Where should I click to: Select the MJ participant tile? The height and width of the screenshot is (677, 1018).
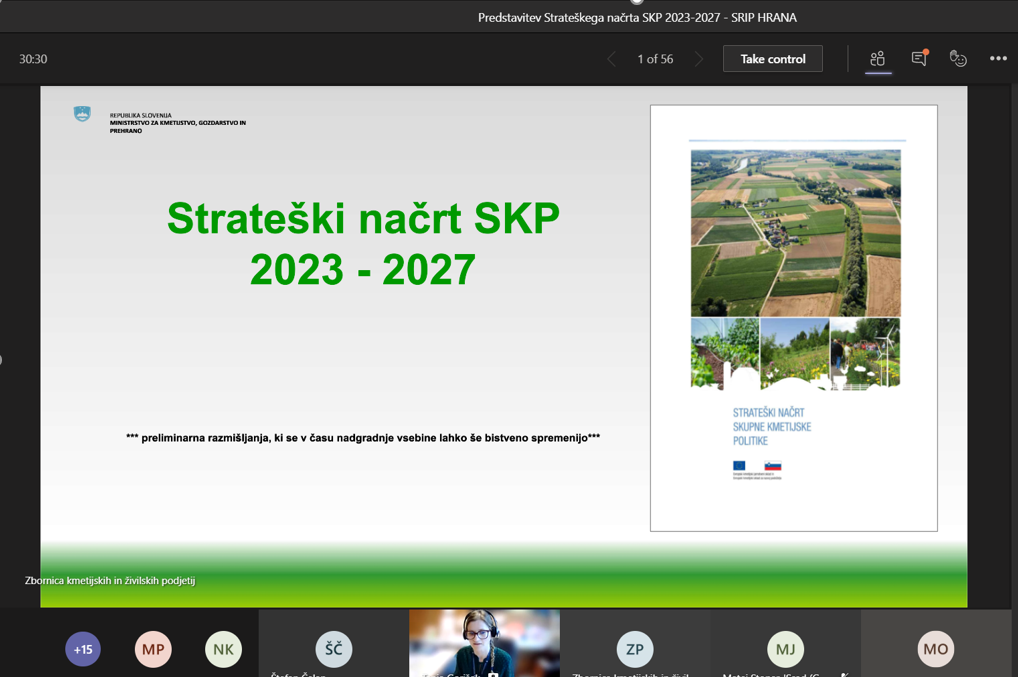(x=785, y=648)
